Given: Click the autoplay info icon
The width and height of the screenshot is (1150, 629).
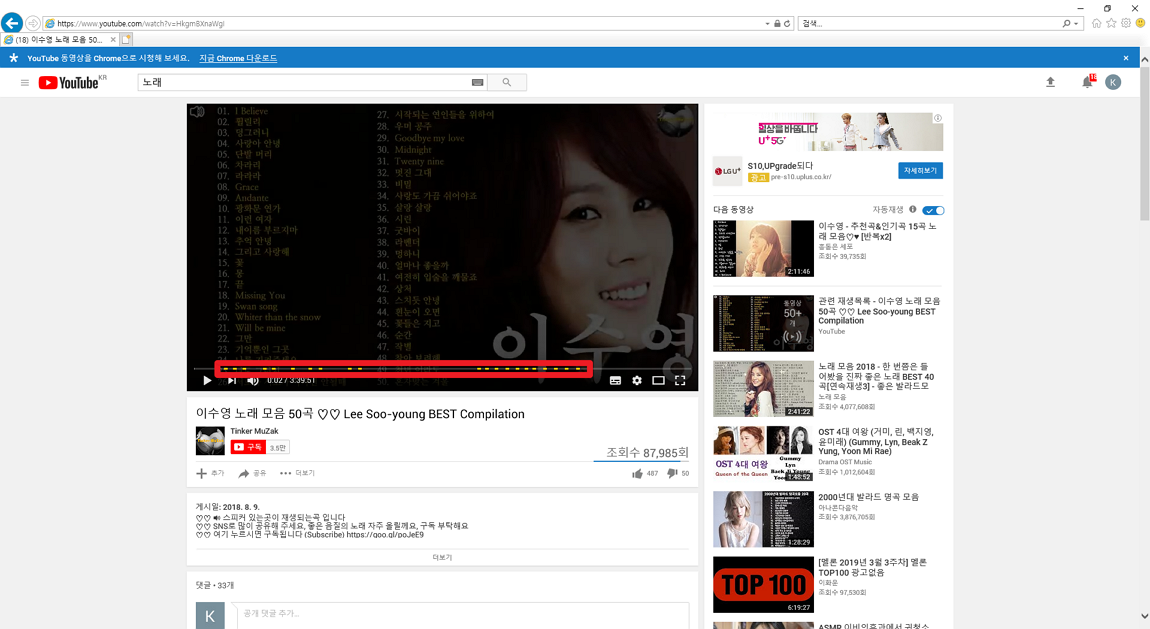Looking at the screenshot, I should pyautogui.click(x=912, y=210).
